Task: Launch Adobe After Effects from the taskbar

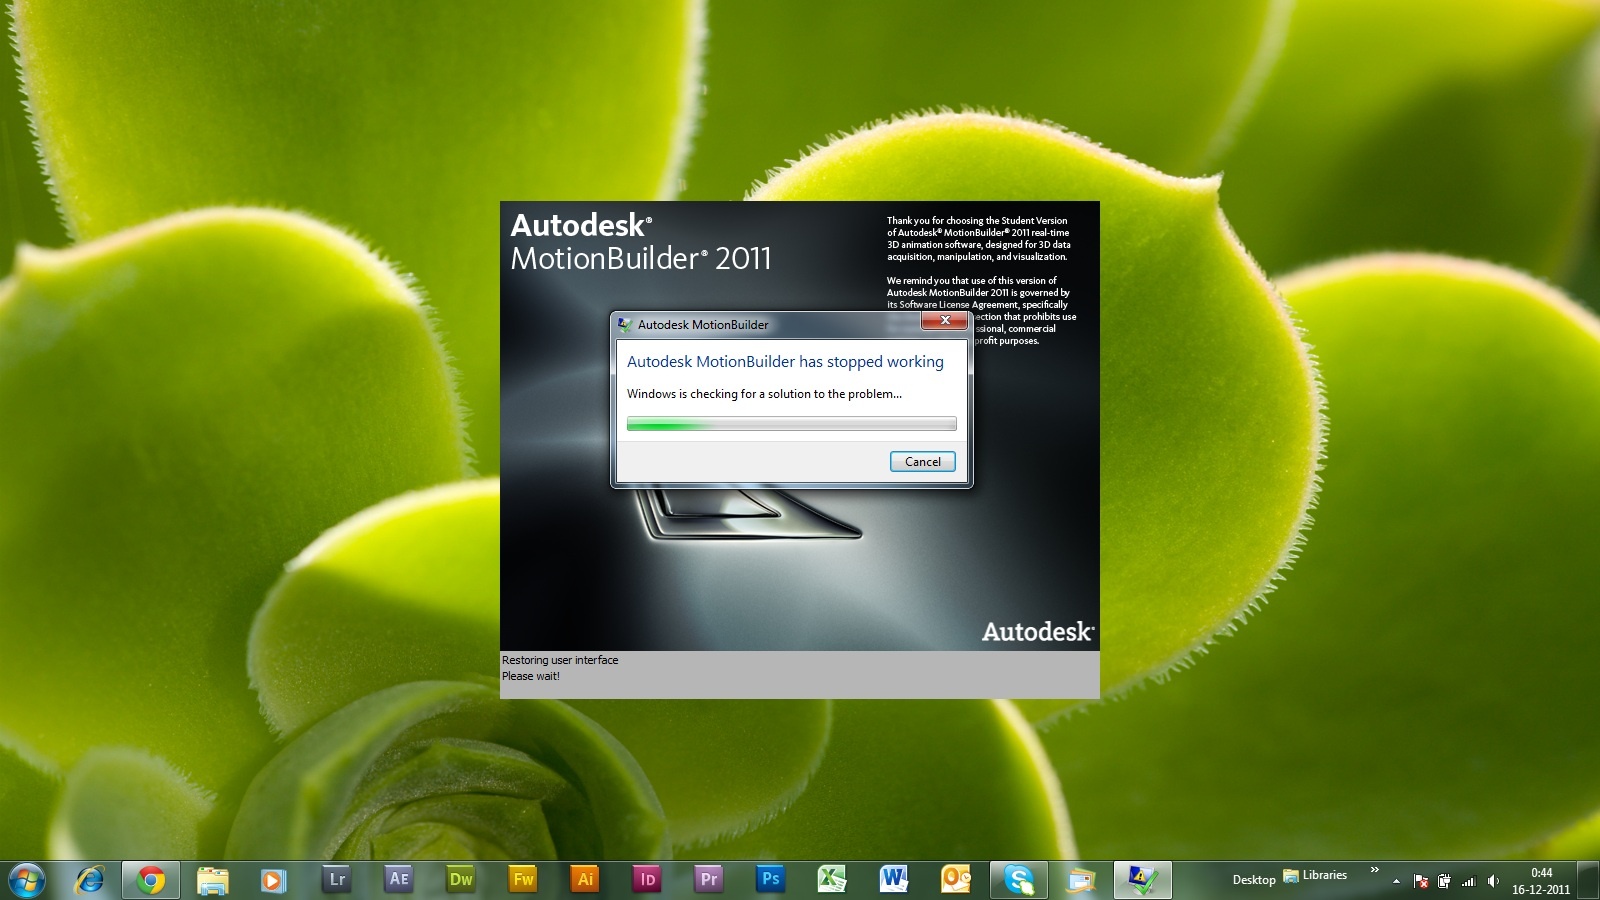Action: 398,880
